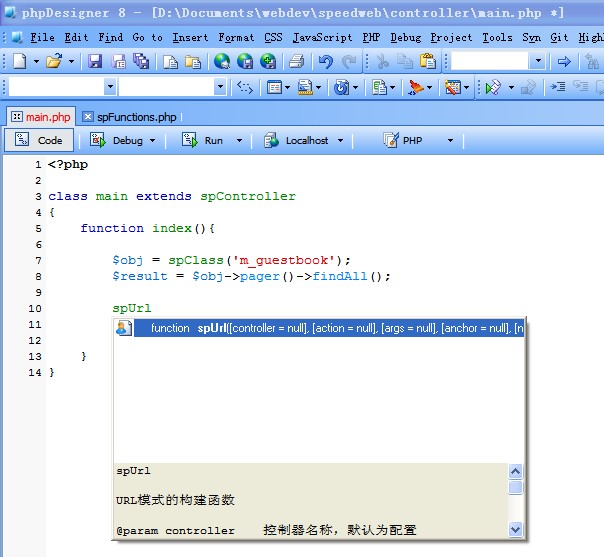
Task: Click the phpDesigner icon in menu bar
Action: point(17,37)
